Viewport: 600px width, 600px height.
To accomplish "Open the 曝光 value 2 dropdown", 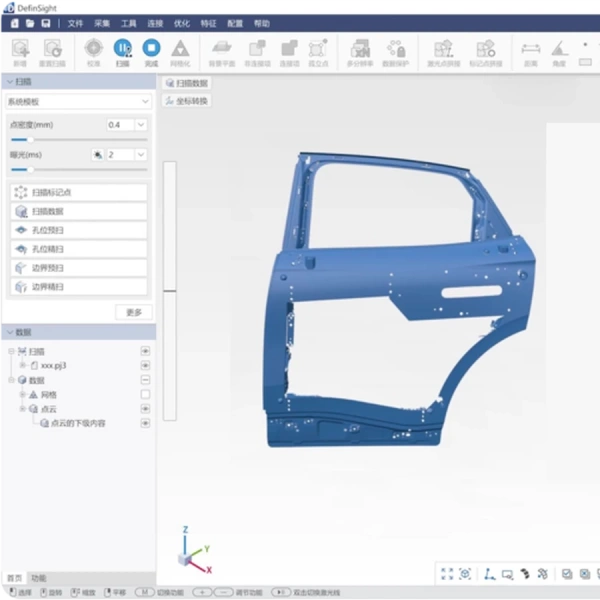I will pyautogui.click(x=141, y=155).
